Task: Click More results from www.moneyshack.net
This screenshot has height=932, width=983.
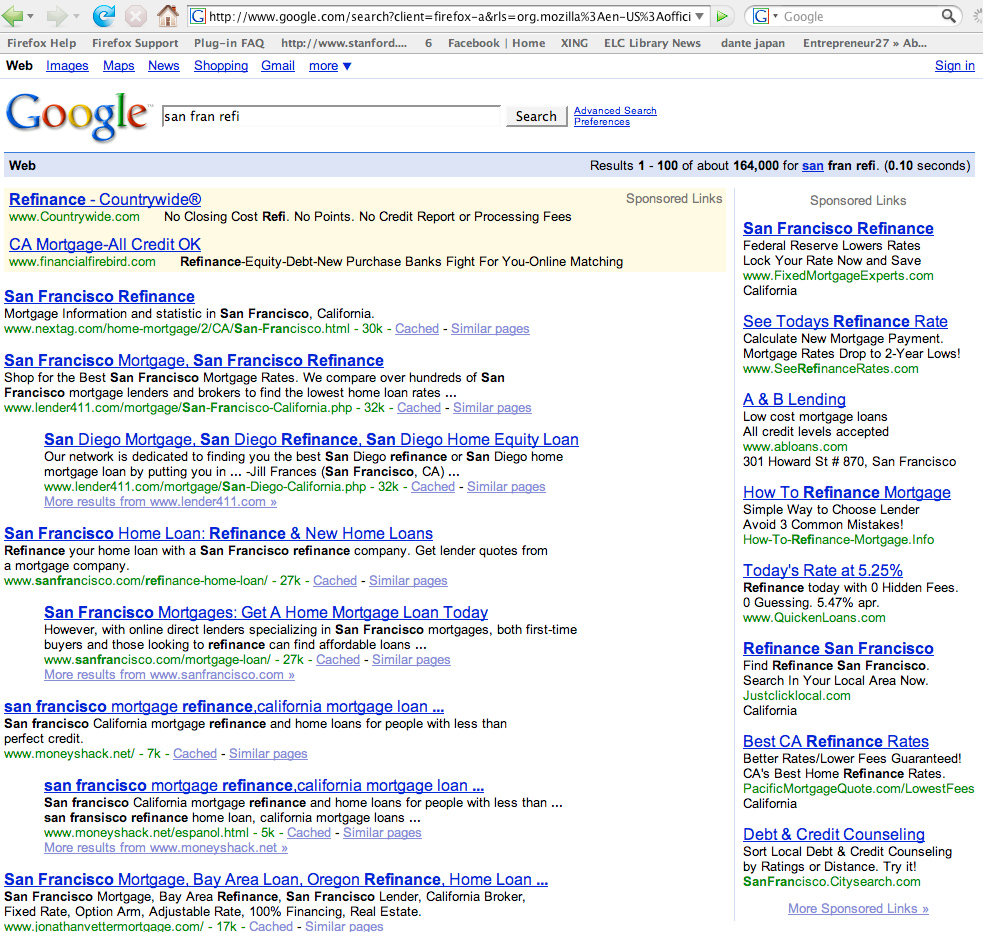Action: [166, 847]
